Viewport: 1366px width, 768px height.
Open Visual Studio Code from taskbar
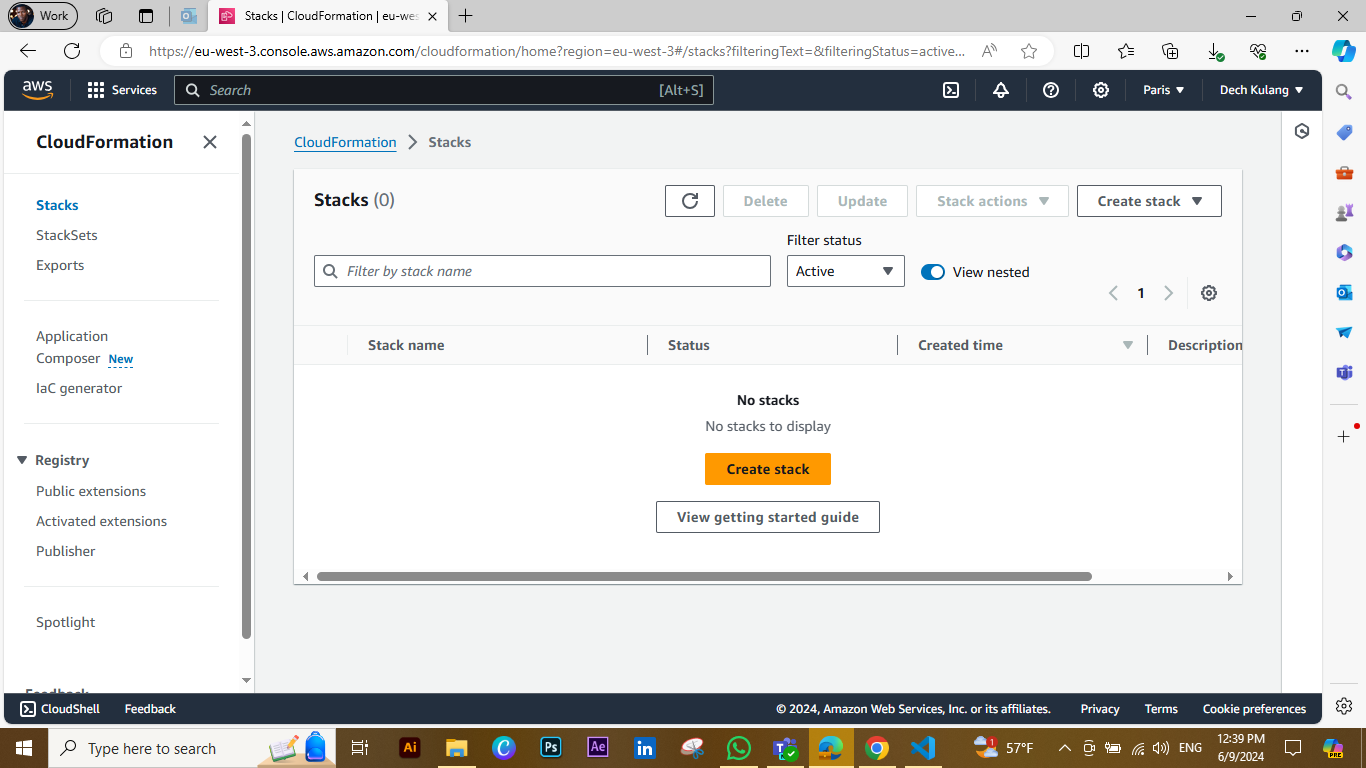point(922,748)
